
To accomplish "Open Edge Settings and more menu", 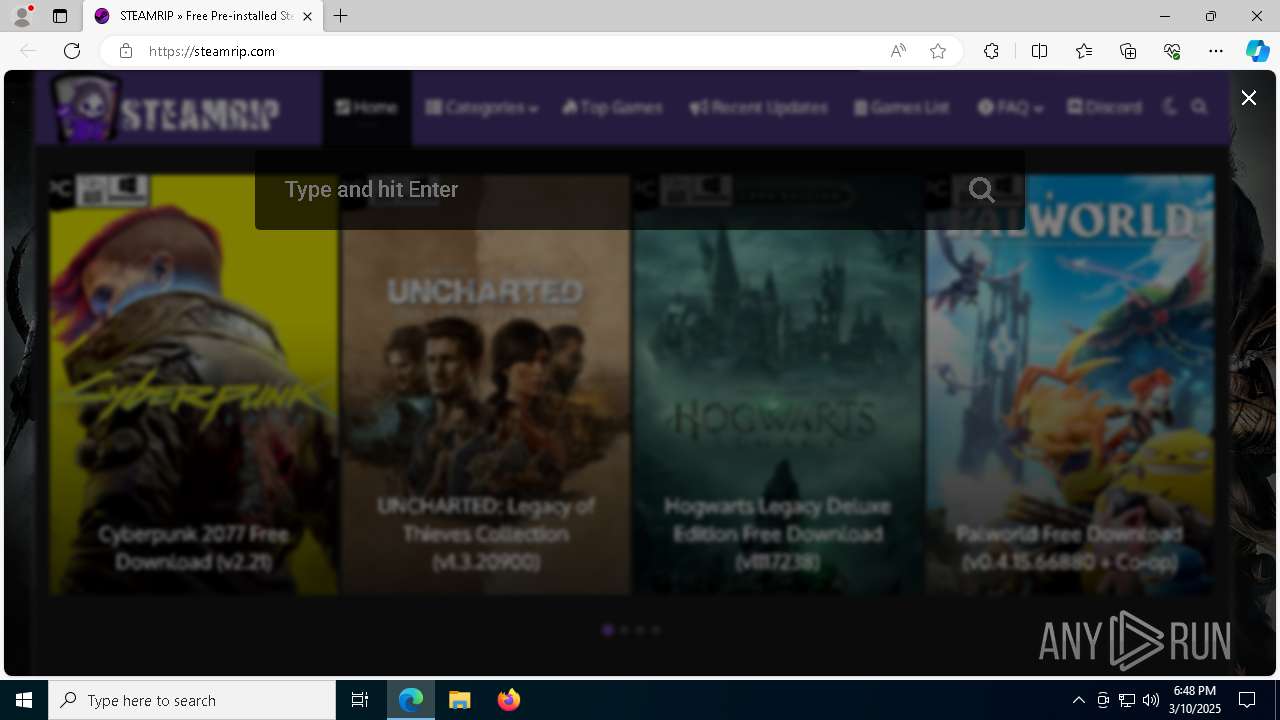I will click(x=1216, y=51).
